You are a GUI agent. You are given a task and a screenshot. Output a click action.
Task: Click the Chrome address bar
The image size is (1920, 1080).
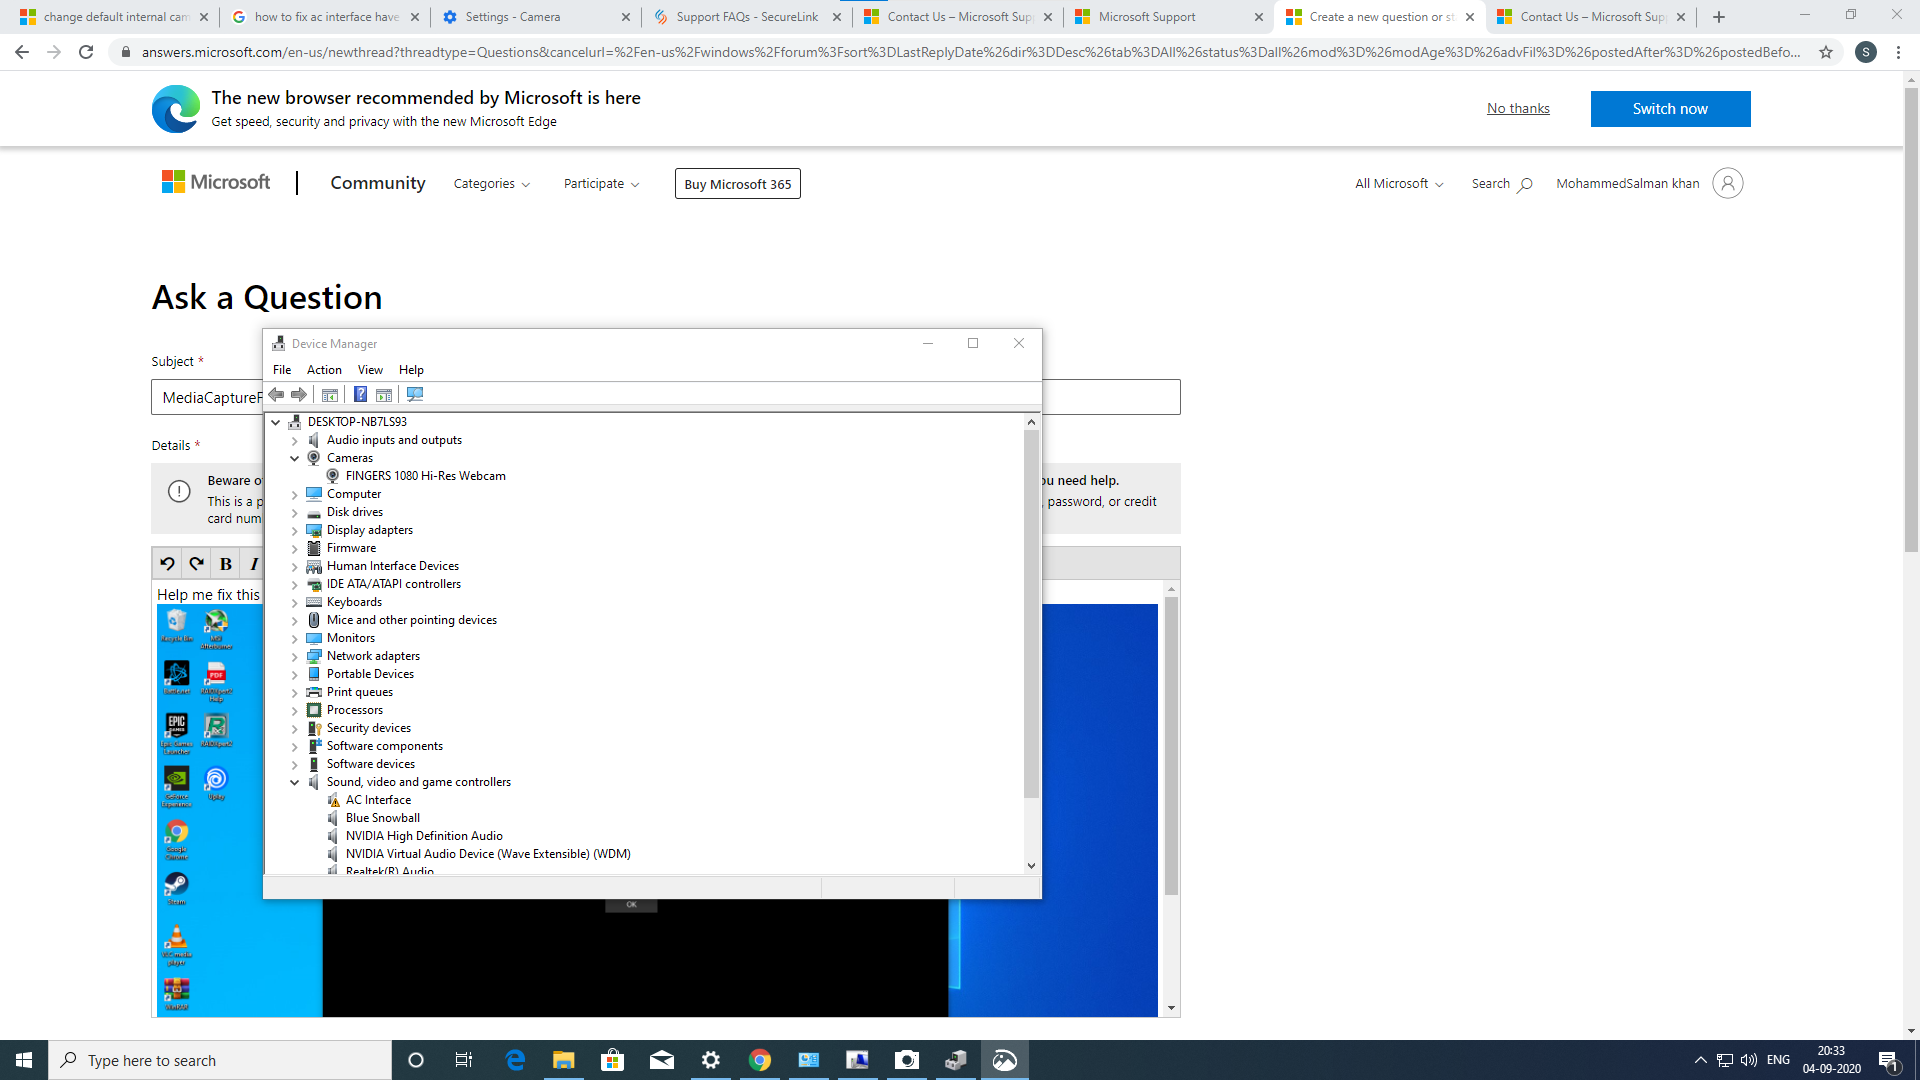[x=968, y=52]
